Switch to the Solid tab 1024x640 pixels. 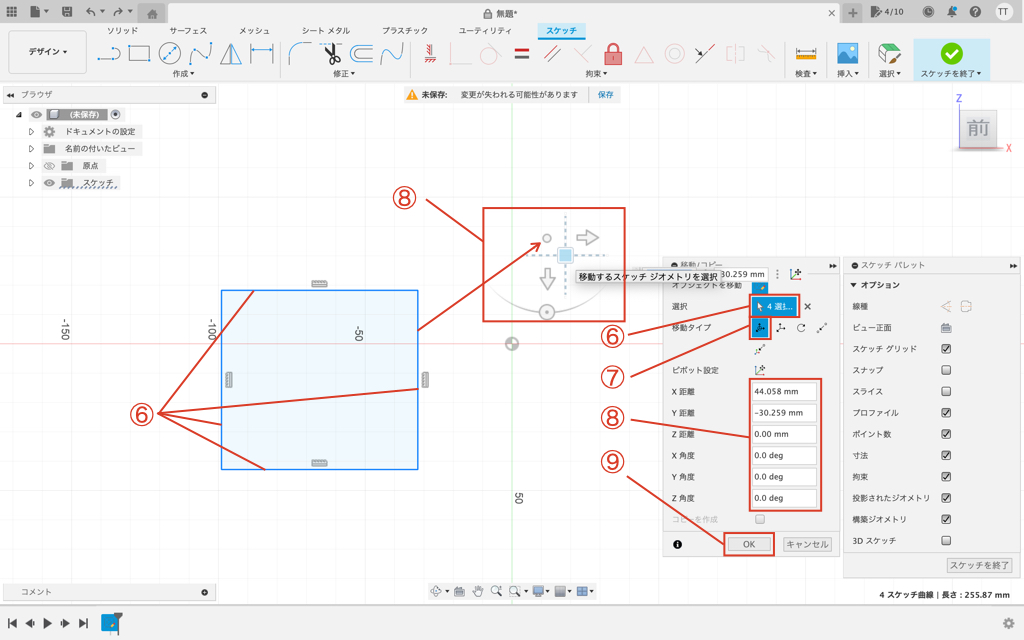point(122,31)
